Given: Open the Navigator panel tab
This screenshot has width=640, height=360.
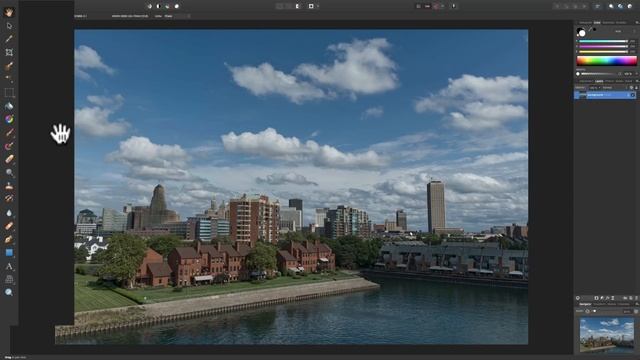Looking at the screenshot, I should (585, 304).
